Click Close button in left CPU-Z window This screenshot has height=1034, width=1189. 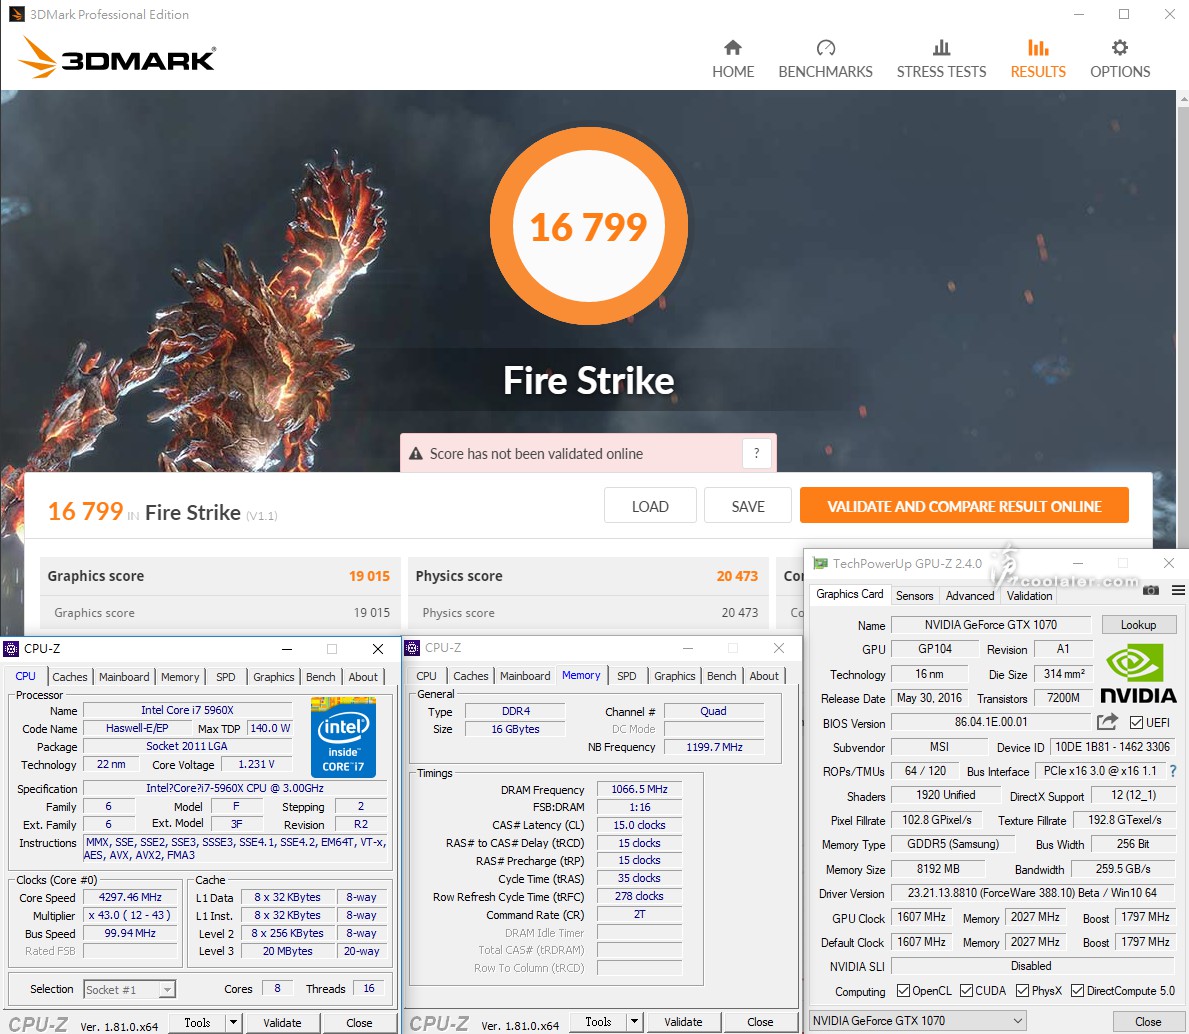pos(359,1023)
